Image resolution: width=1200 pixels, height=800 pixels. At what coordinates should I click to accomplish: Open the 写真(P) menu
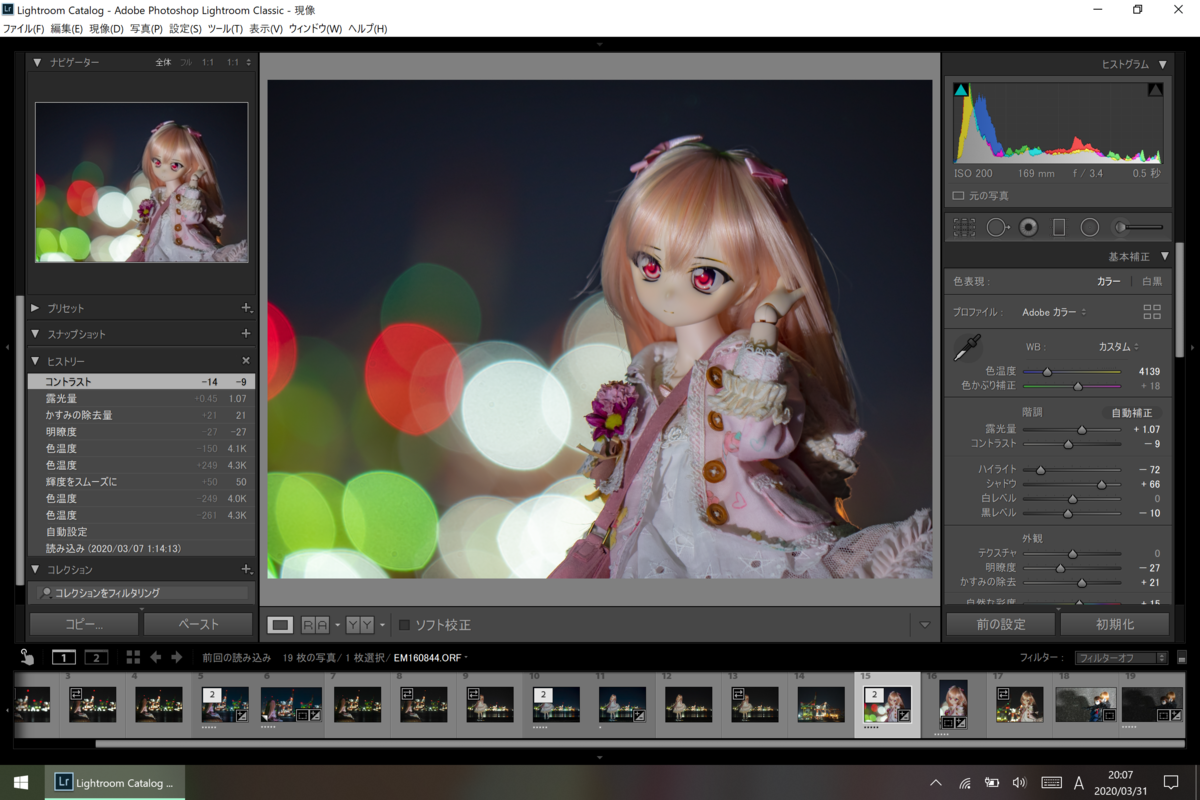tap(146, 29)
